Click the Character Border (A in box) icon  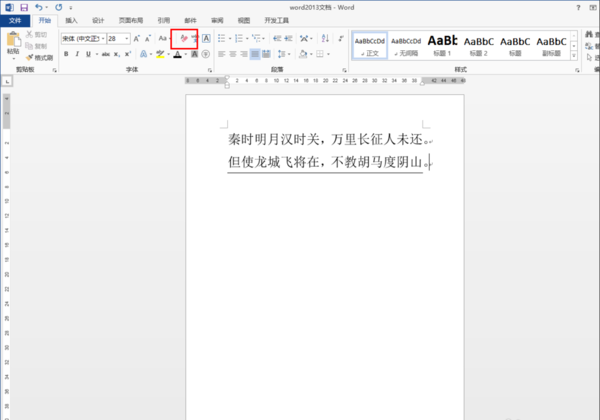(x=206, y=38)
